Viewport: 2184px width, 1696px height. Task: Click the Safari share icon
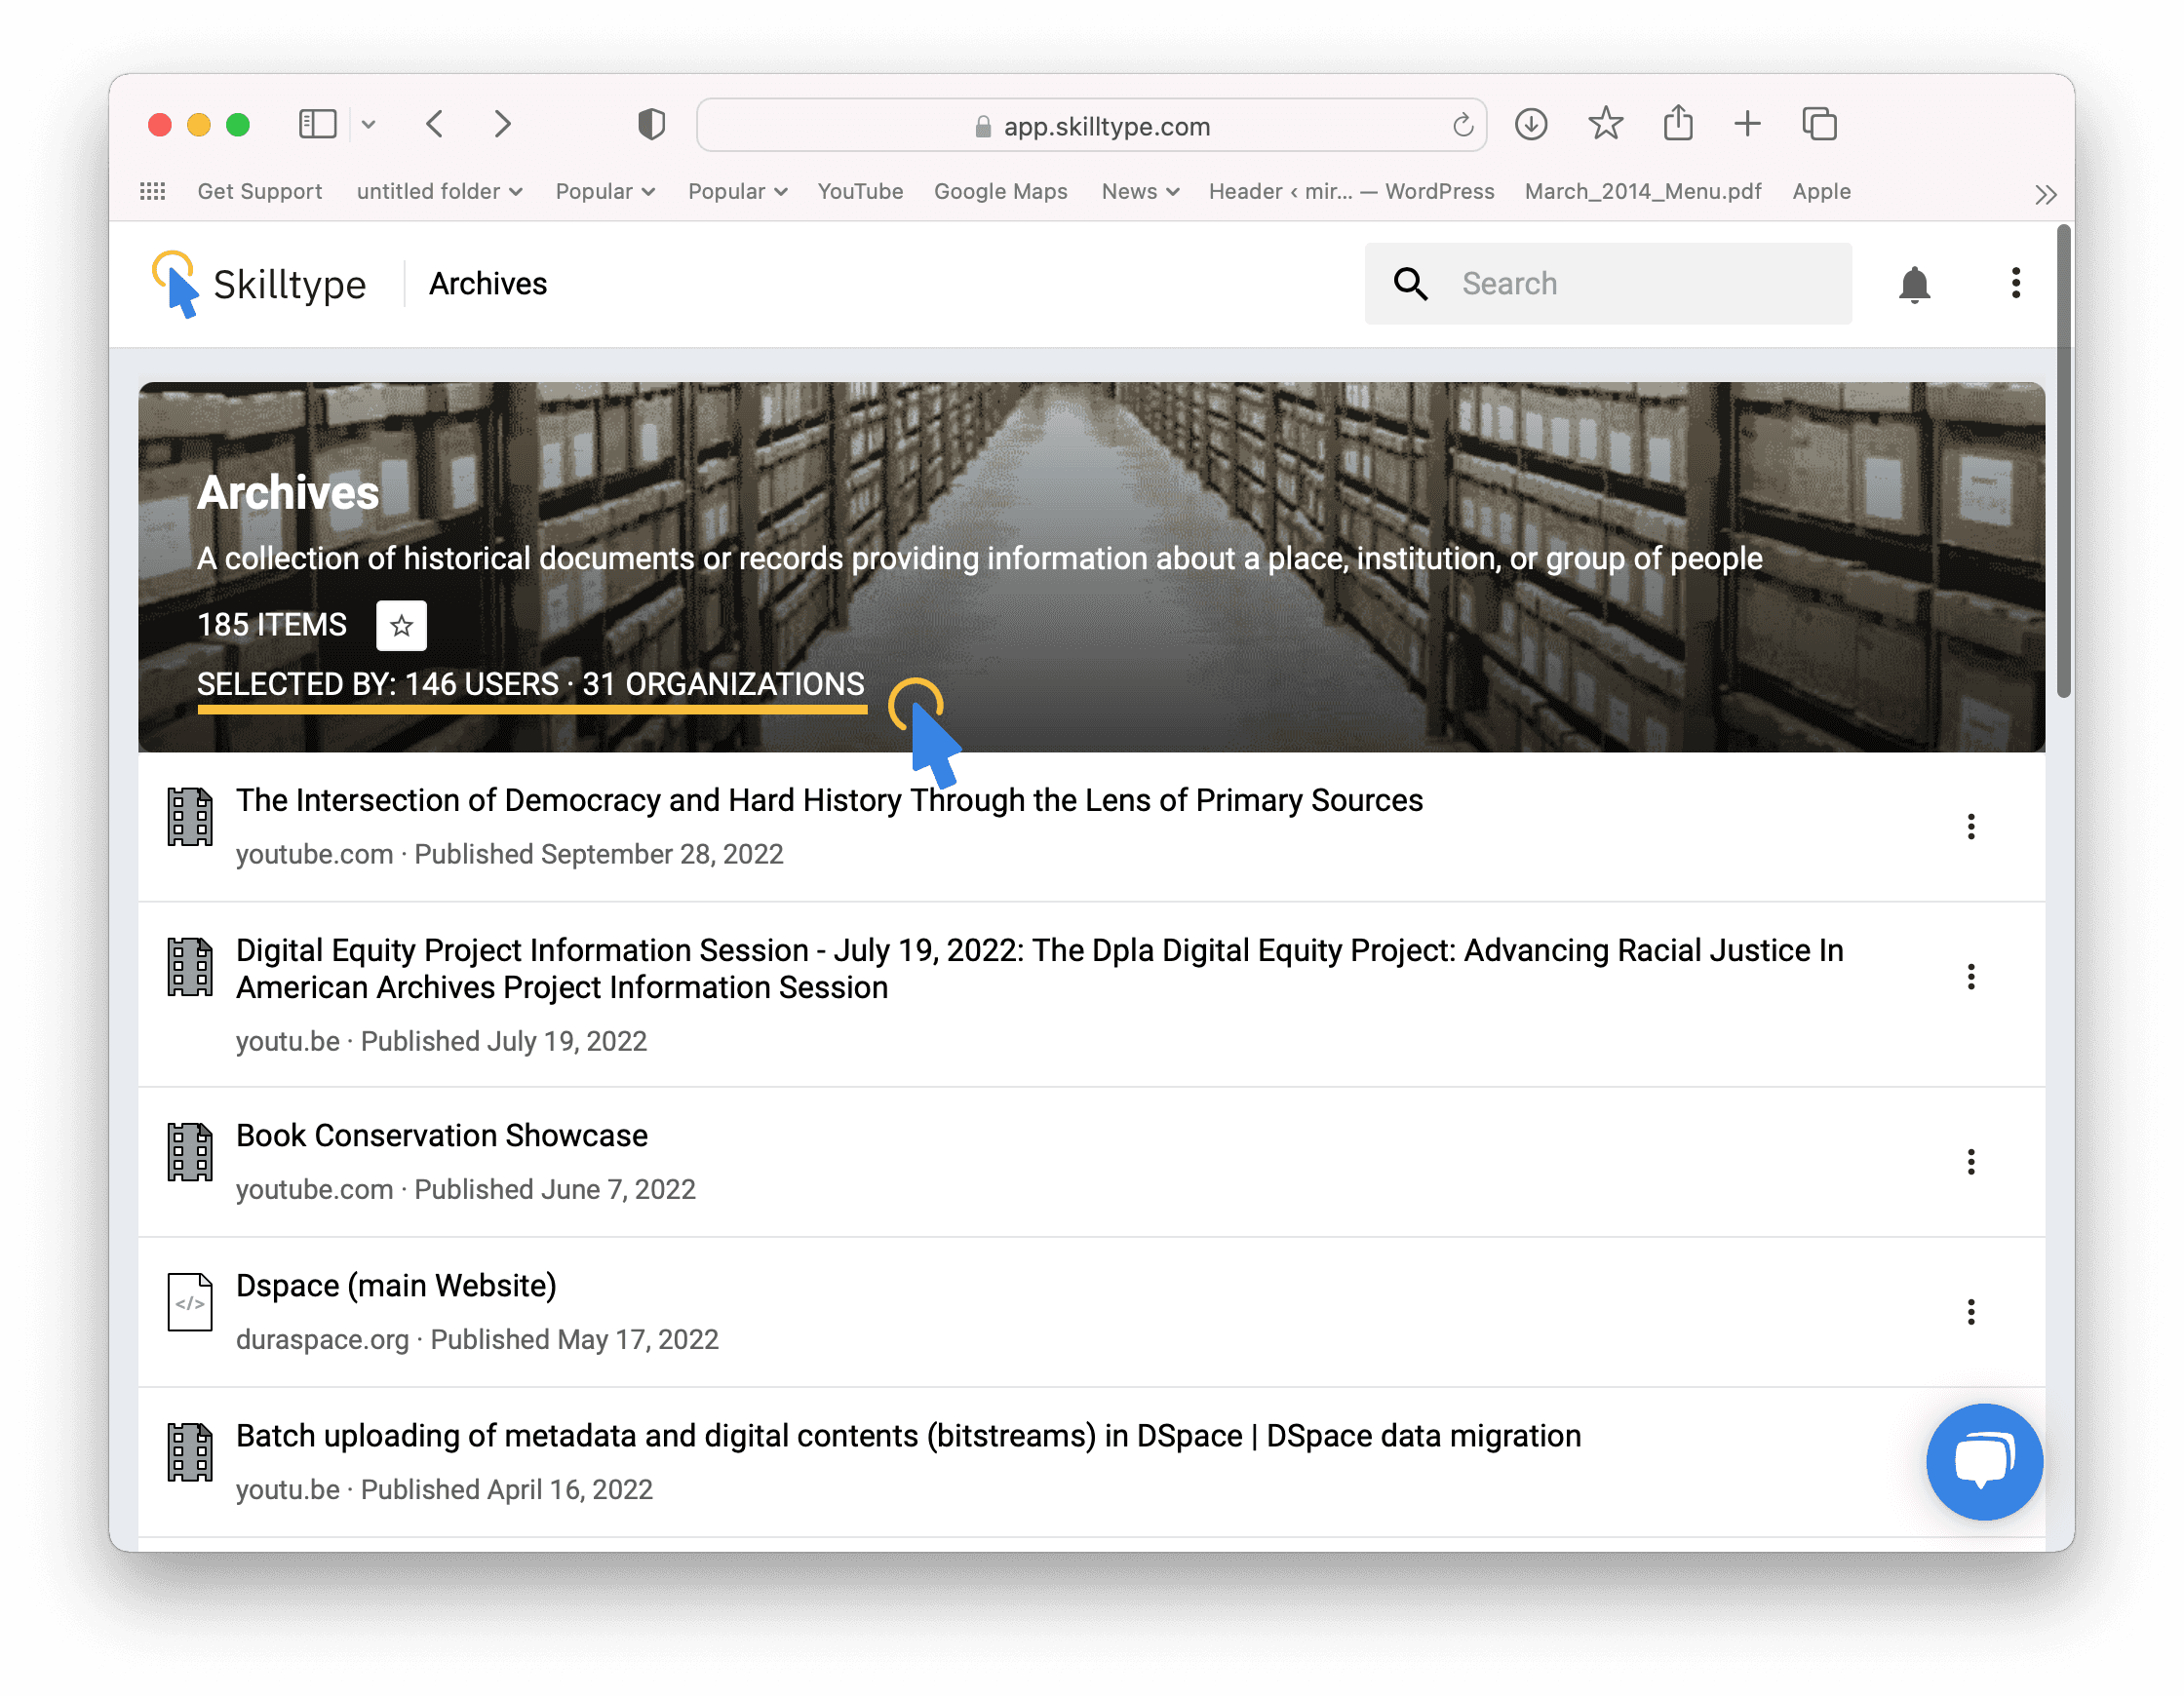[x=1677, y=125]
